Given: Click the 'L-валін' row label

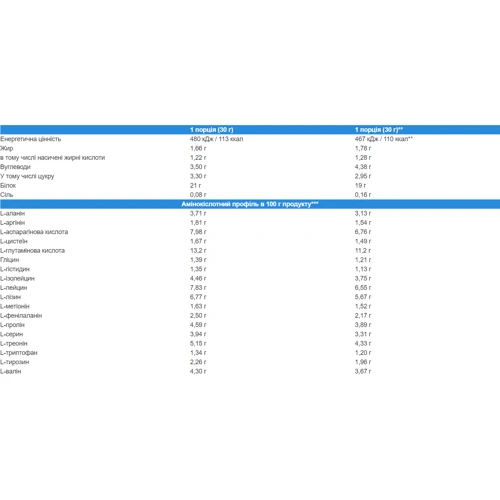Looking at the screenshot, I should [11, 371].
